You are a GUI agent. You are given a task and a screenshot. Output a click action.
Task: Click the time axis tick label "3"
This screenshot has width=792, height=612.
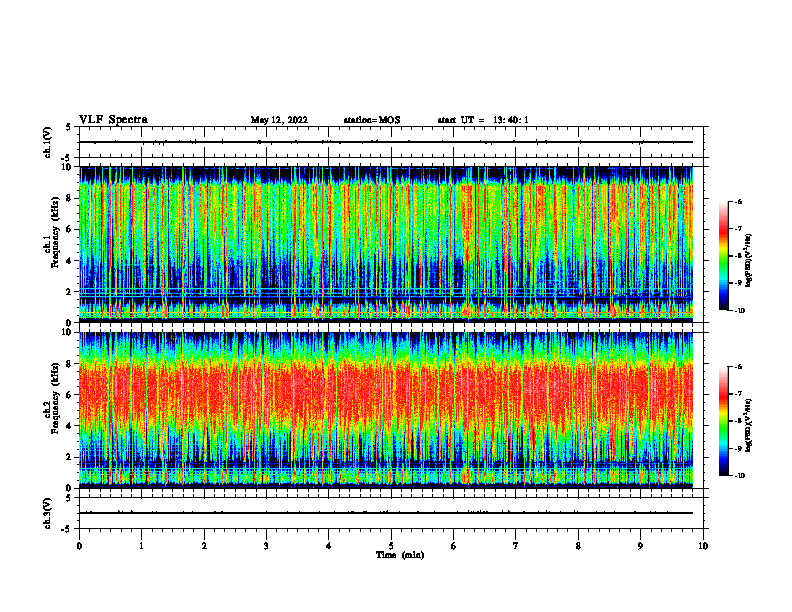tap(266, 546)
